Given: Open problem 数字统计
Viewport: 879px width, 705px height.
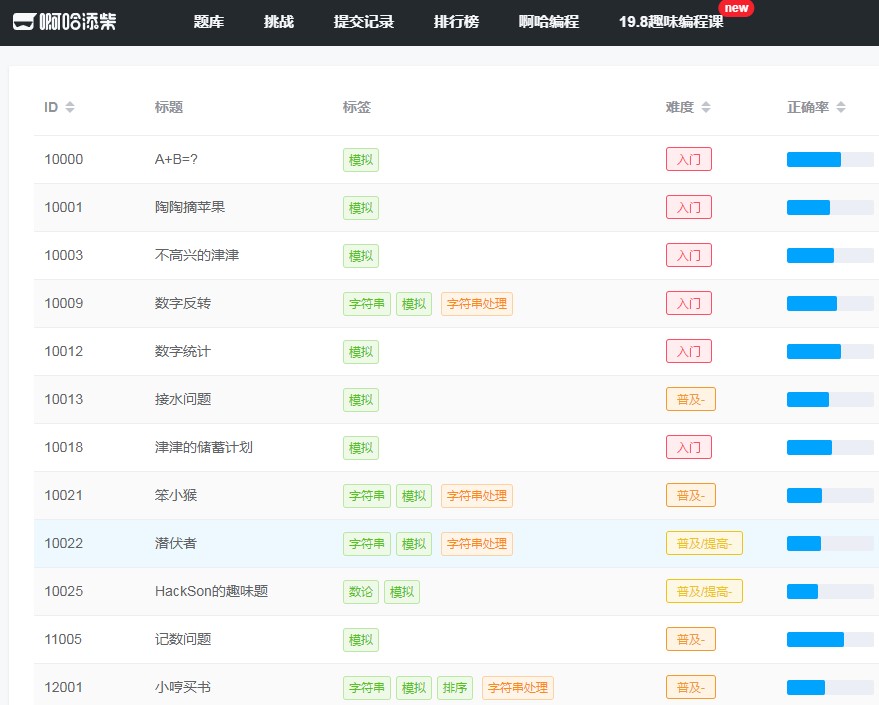Looking at the screenshot, I should pyautogui.click(x=183, y=351).
